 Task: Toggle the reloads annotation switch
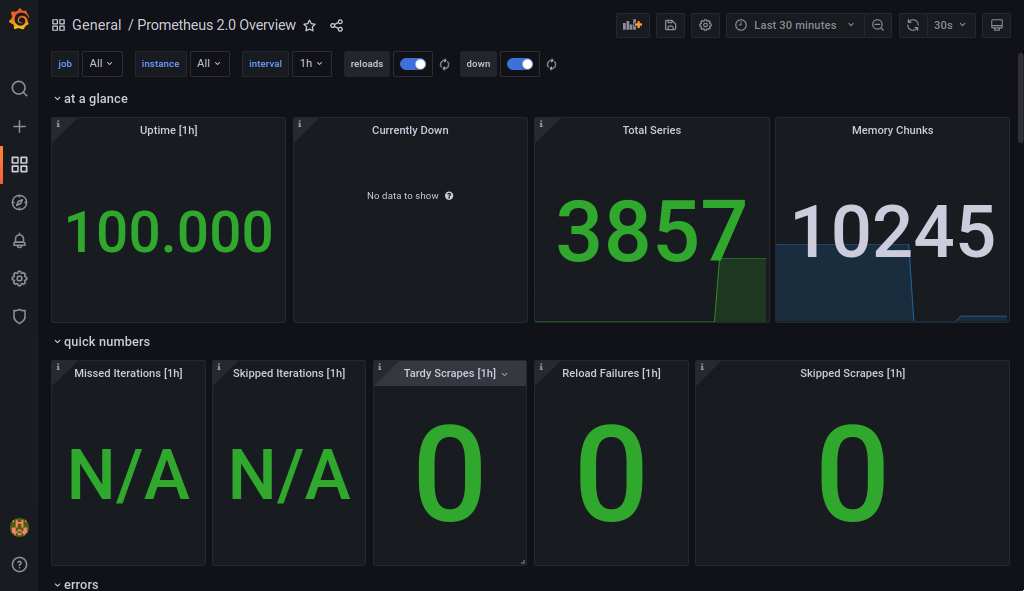(413, 64)
